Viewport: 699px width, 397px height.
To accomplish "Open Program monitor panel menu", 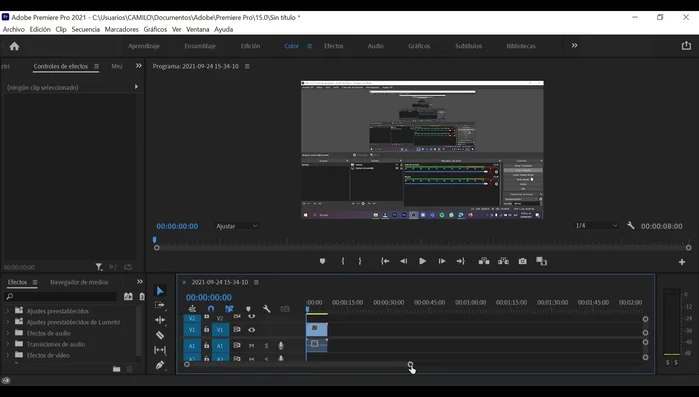I will (x=247, y=66).
